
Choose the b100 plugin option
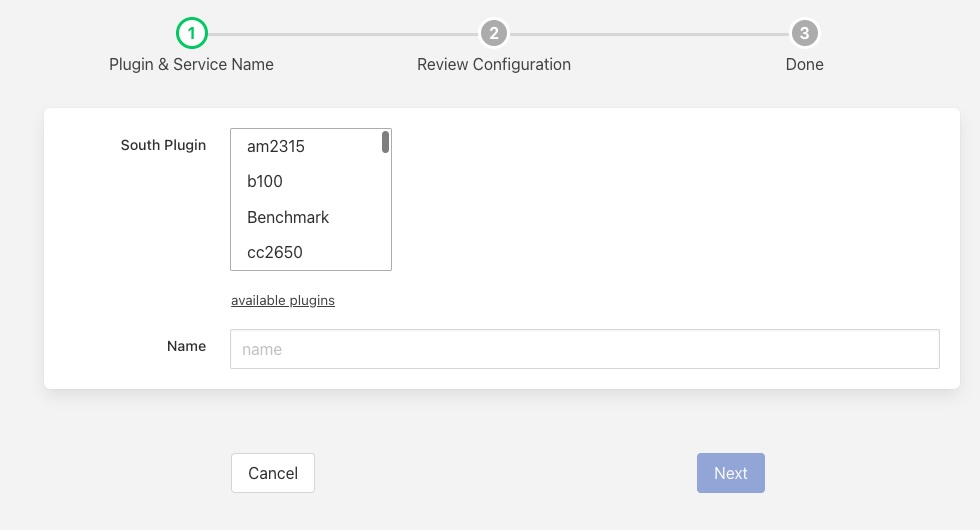pyautogui.click(x=265, y=182)
